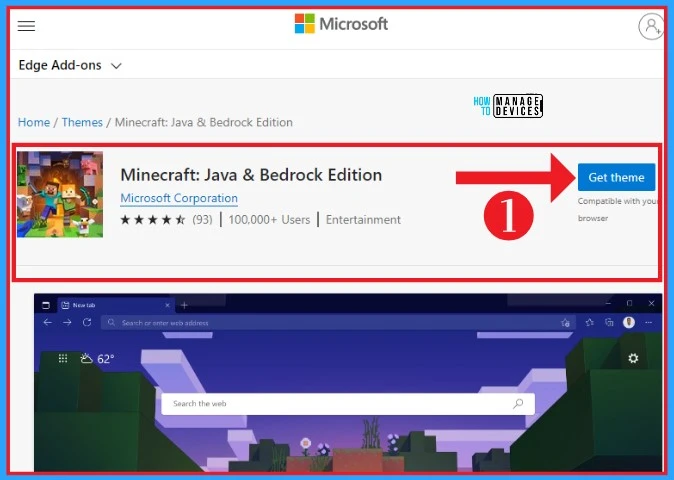Click the Minecraft theme thumbnail image
Screen dimensions: 674x480
tap(60, 194)
